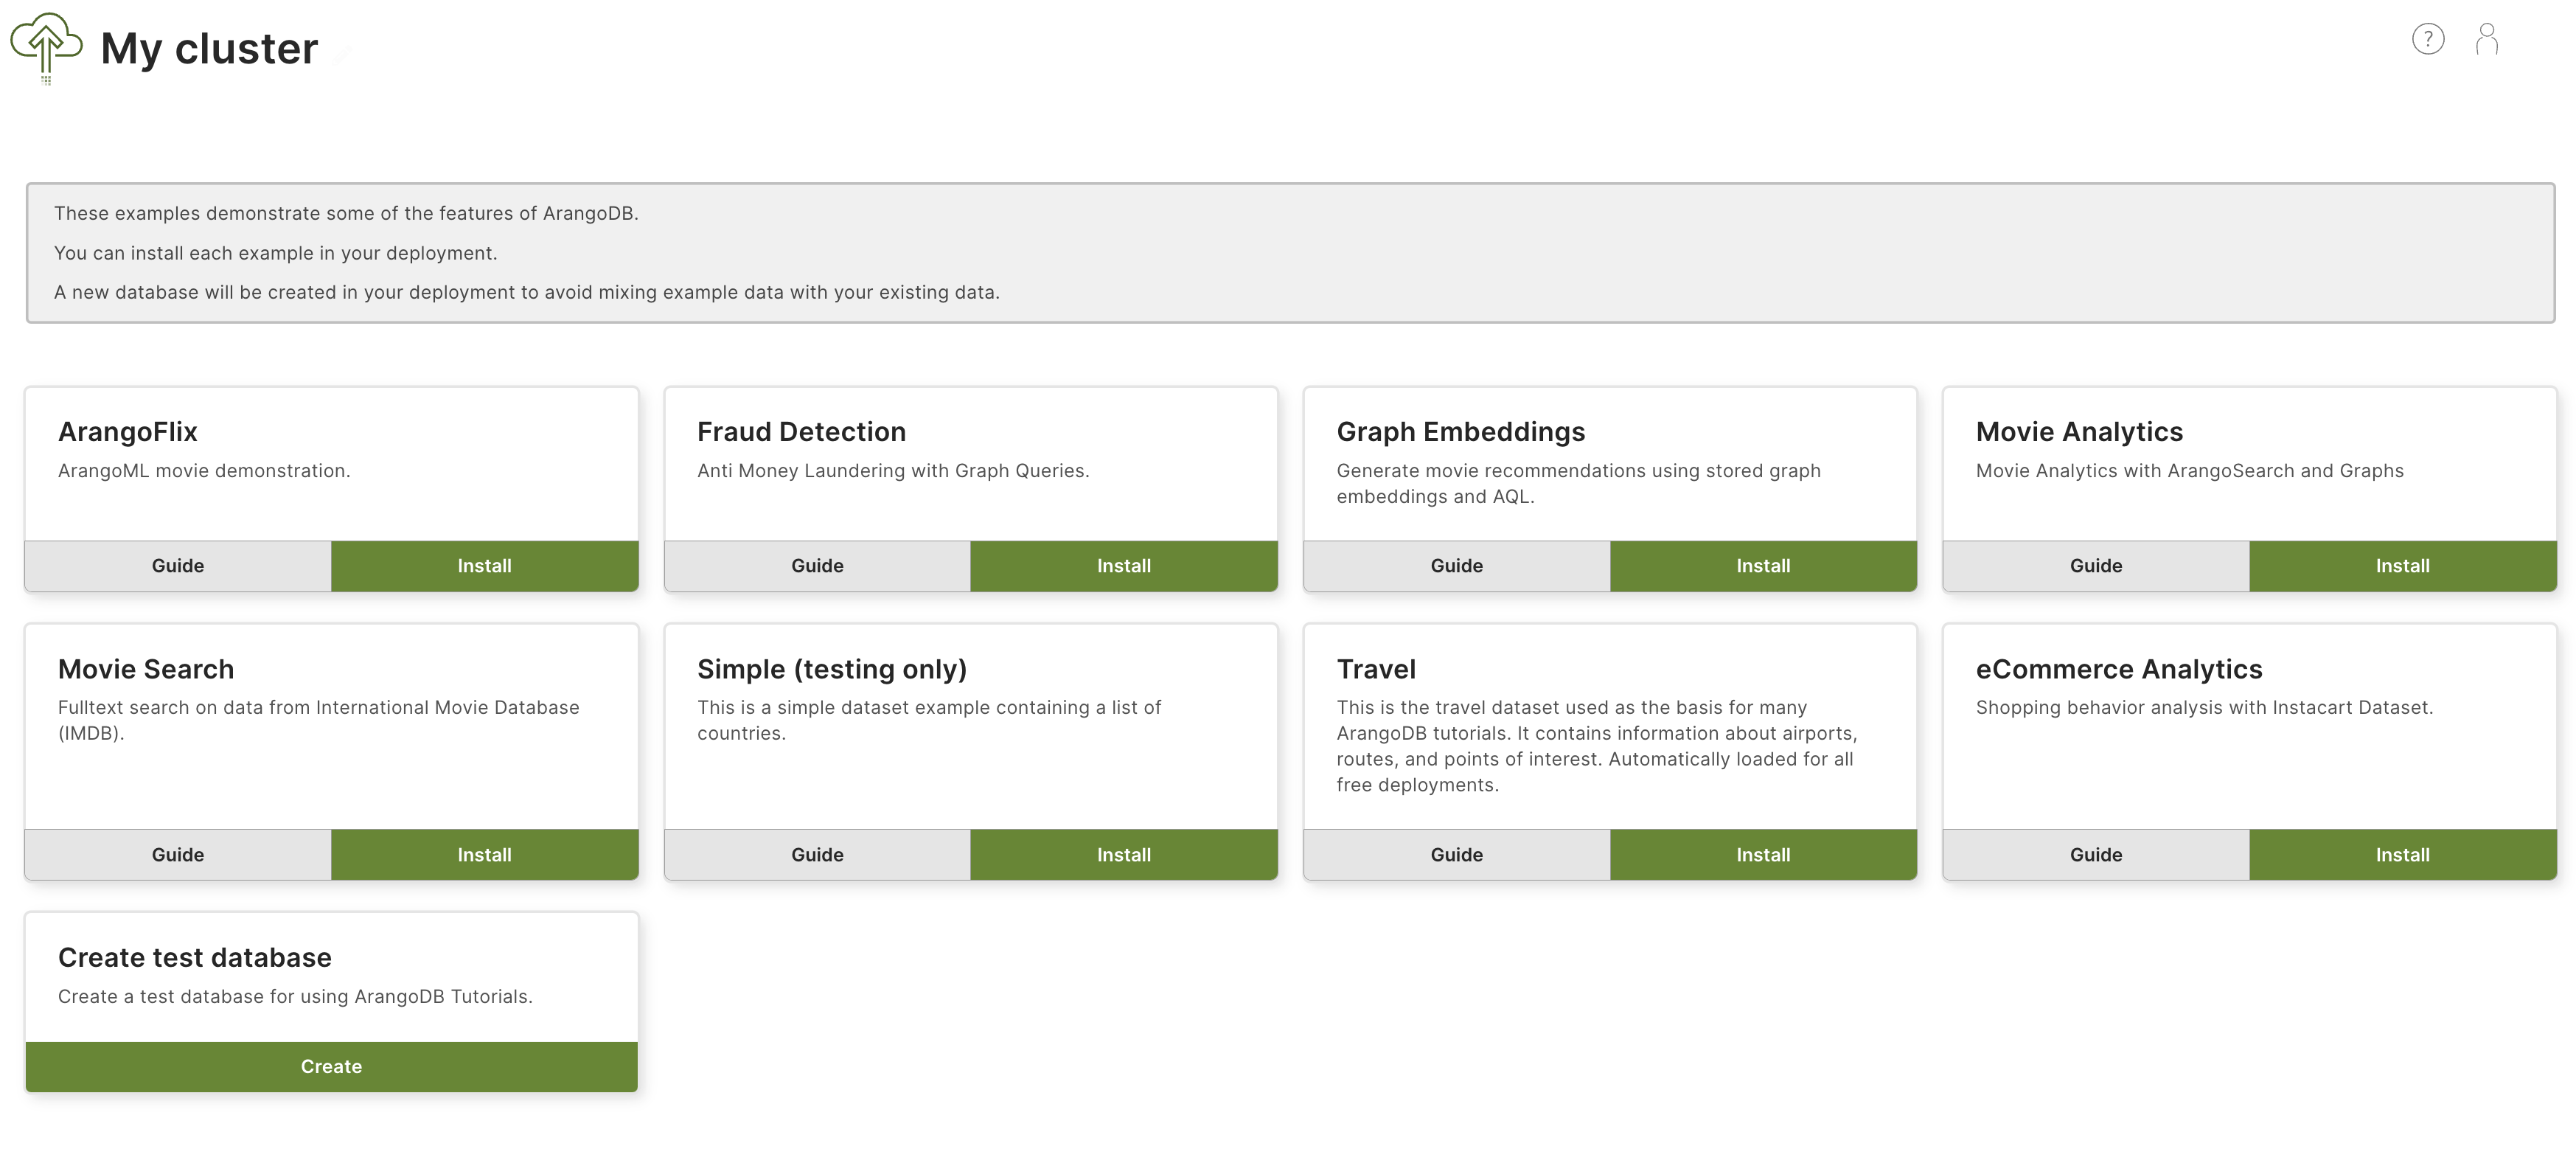Image resolution: width=2576 pixels, height=1149 pixels.
Task: Click the ArangoDB cloud logo icon
Action: (x=46, y=48)
